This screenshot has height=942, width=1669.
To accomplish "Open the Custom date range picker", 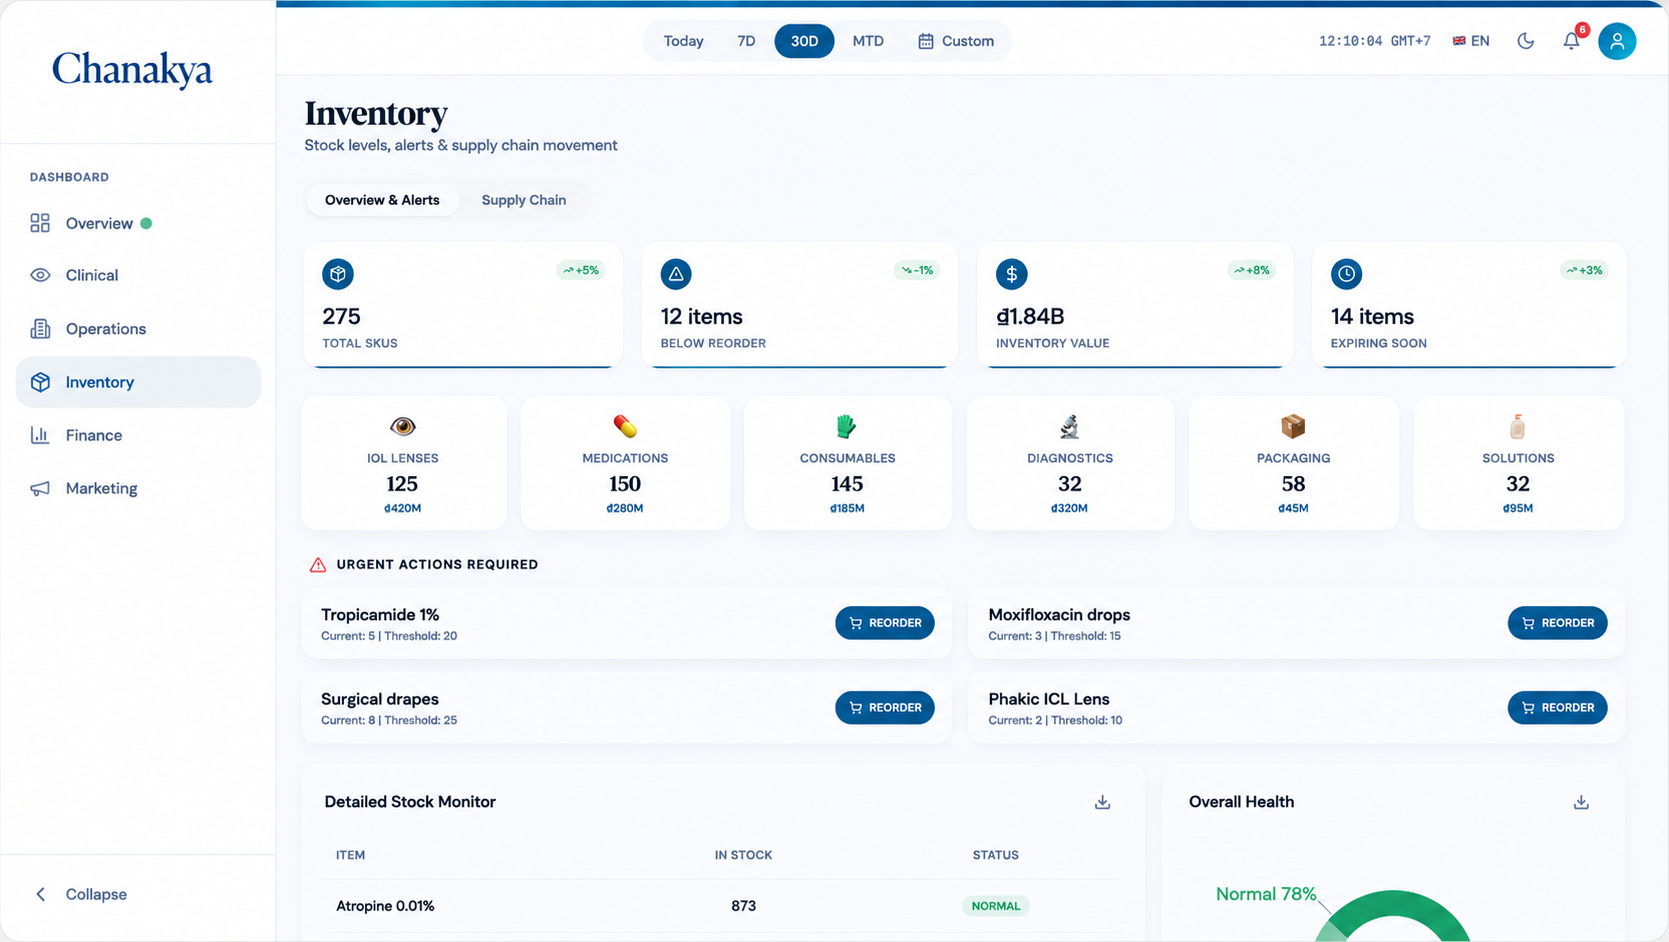I will 956,41.
